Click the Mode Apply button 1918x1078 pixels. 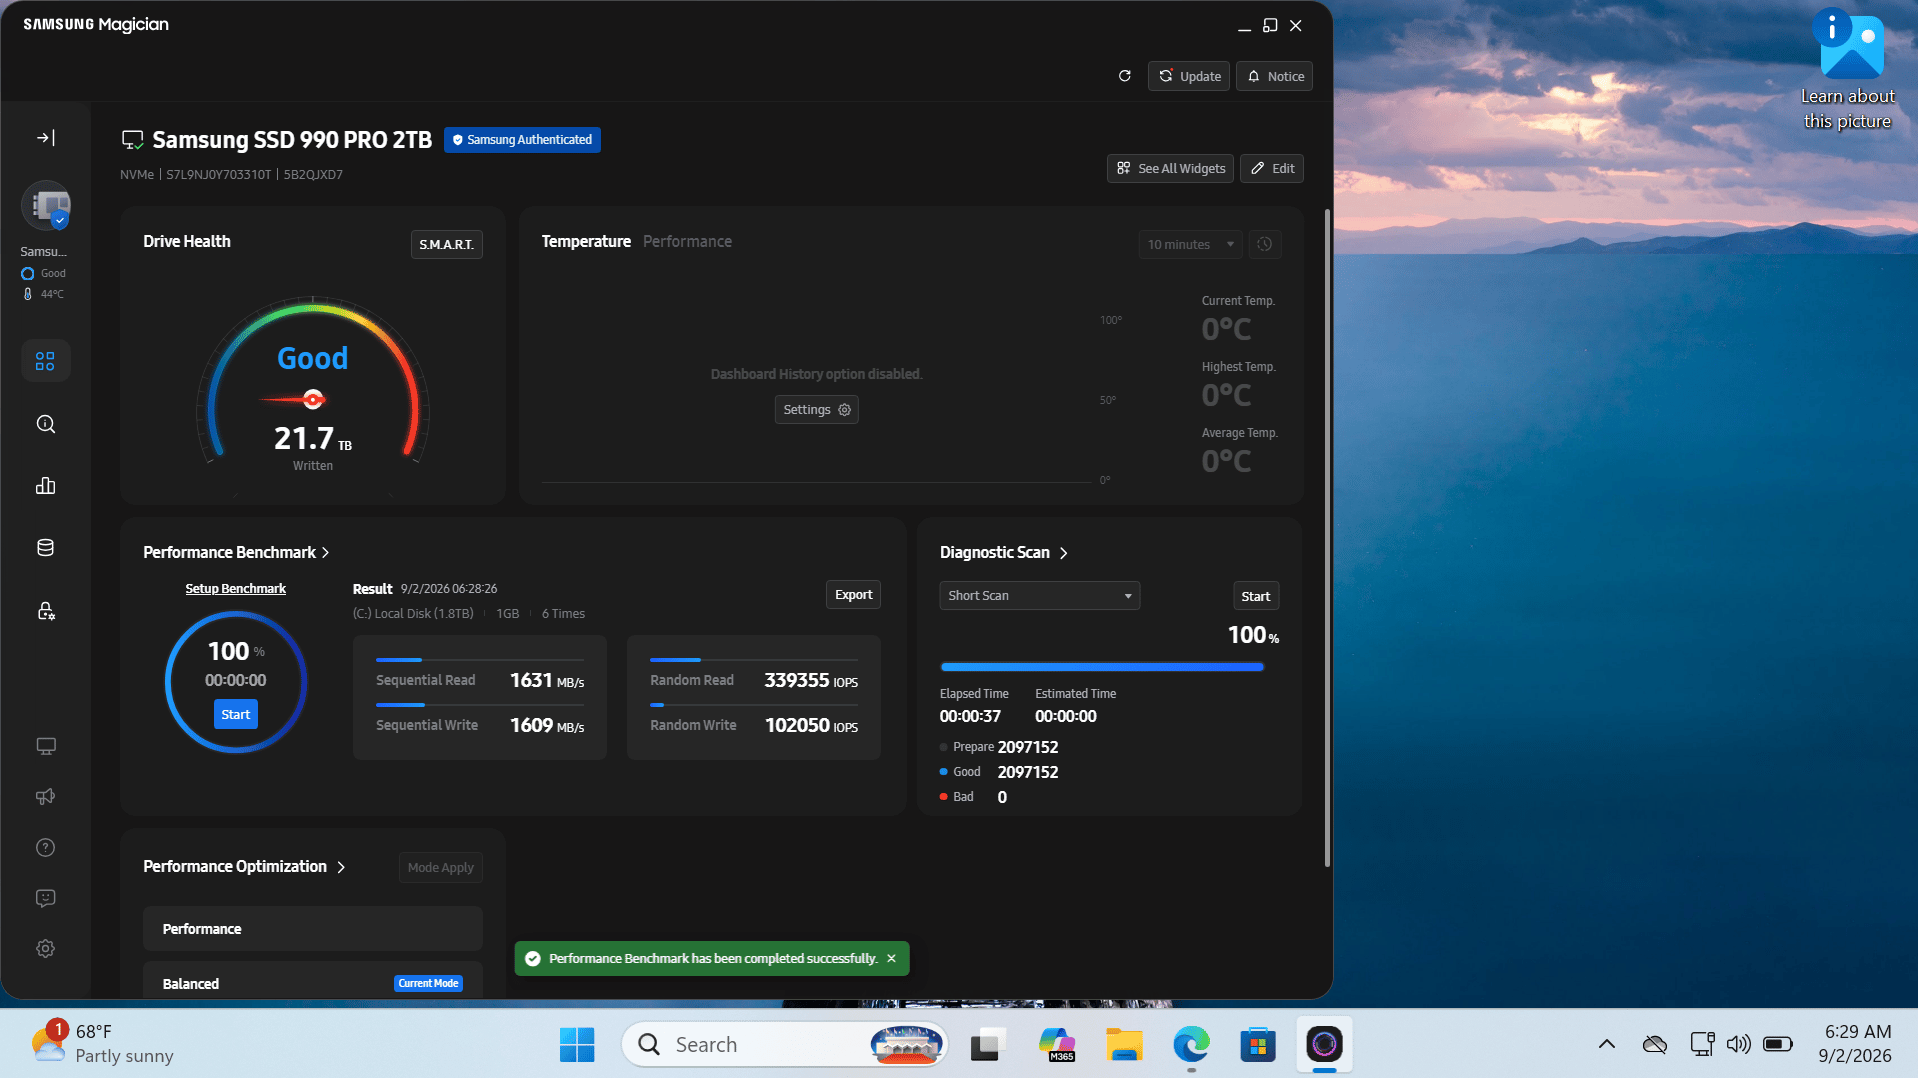(441, 868)
